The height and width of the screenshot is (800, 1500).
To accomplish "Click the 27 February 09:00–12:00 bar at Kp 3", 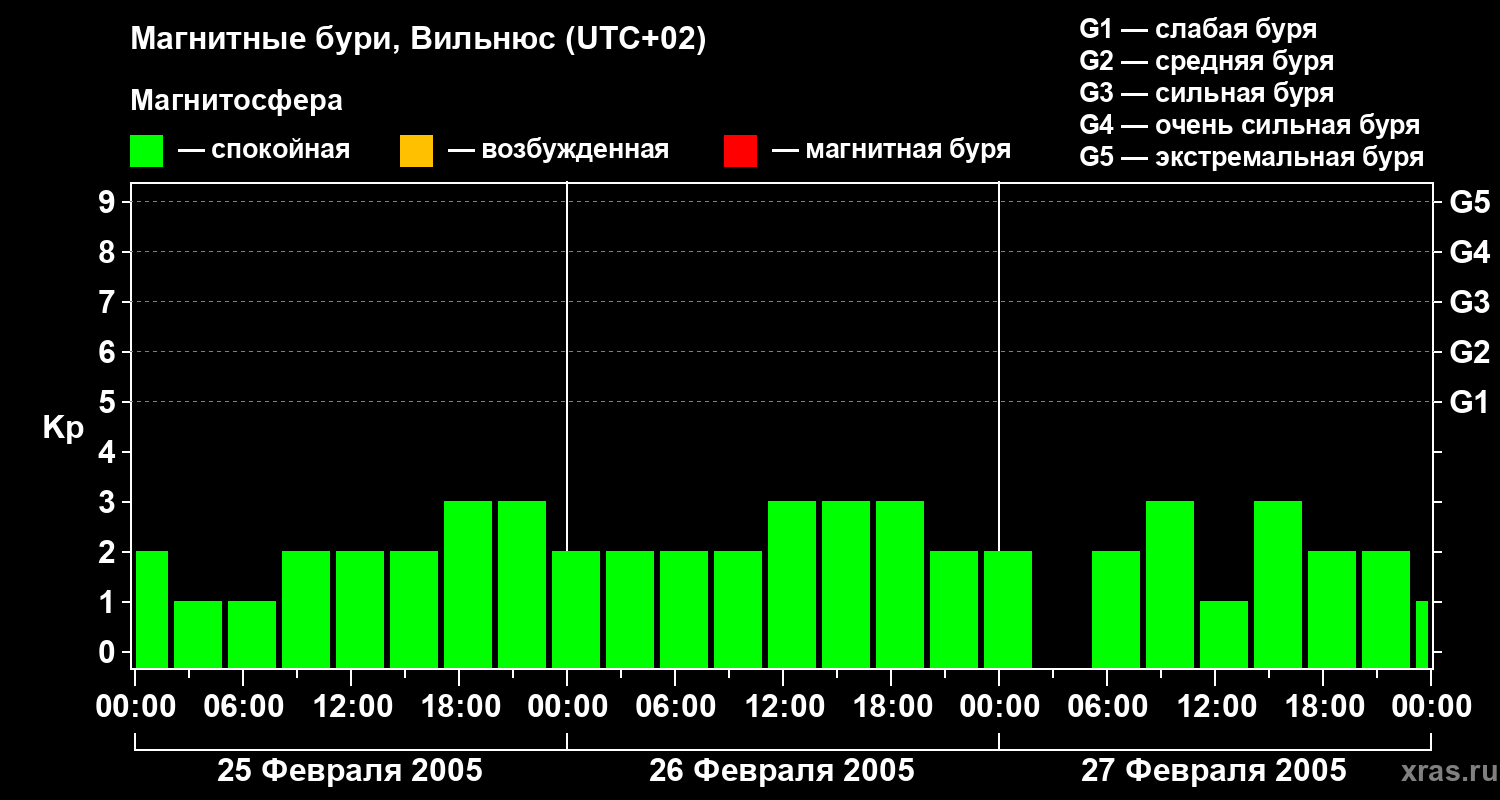I will (x=1170, y=584).
